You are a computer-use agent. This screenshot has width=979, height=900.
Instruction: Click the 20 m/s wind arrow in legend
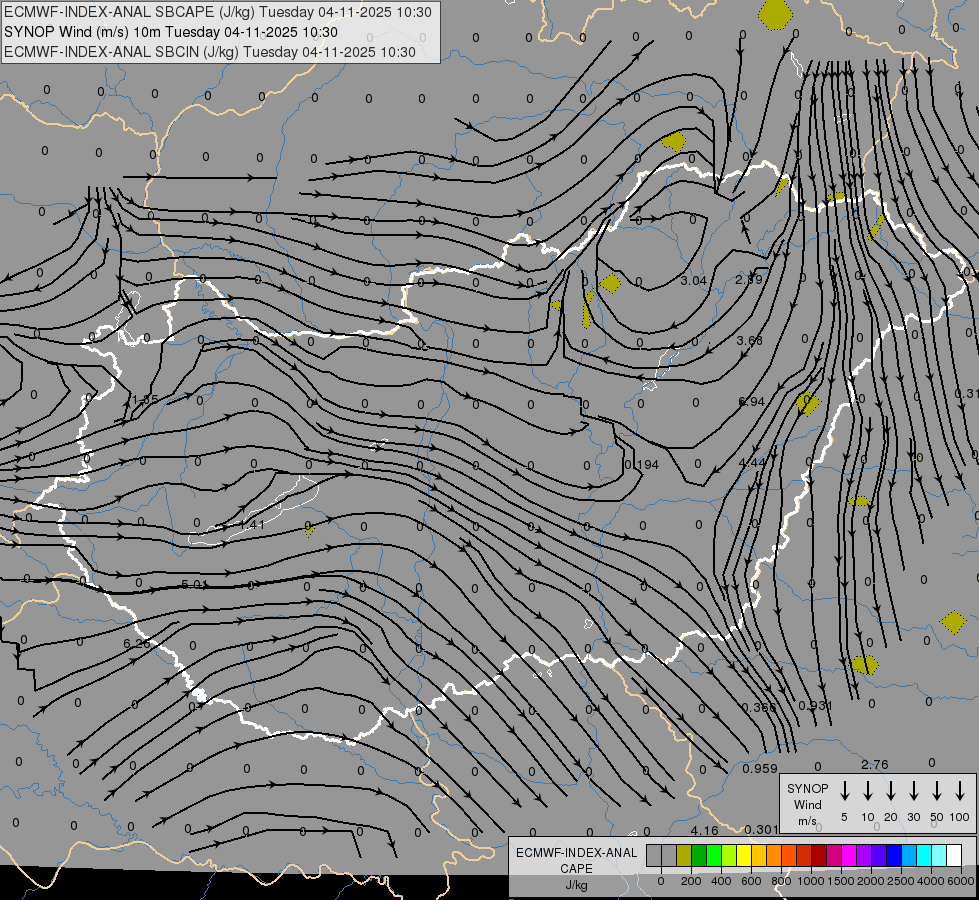(891, 791)
